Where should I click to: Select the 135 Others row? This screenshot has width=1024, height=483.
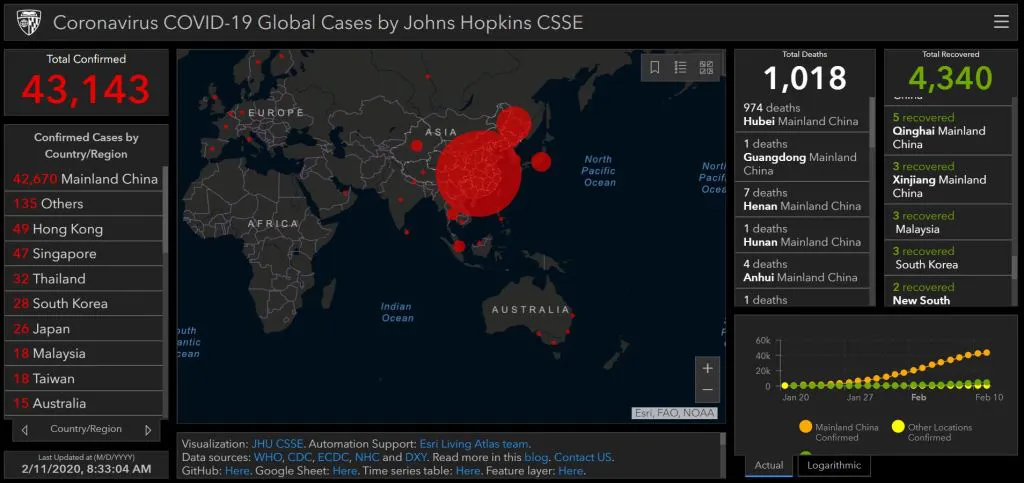point(84,204)
